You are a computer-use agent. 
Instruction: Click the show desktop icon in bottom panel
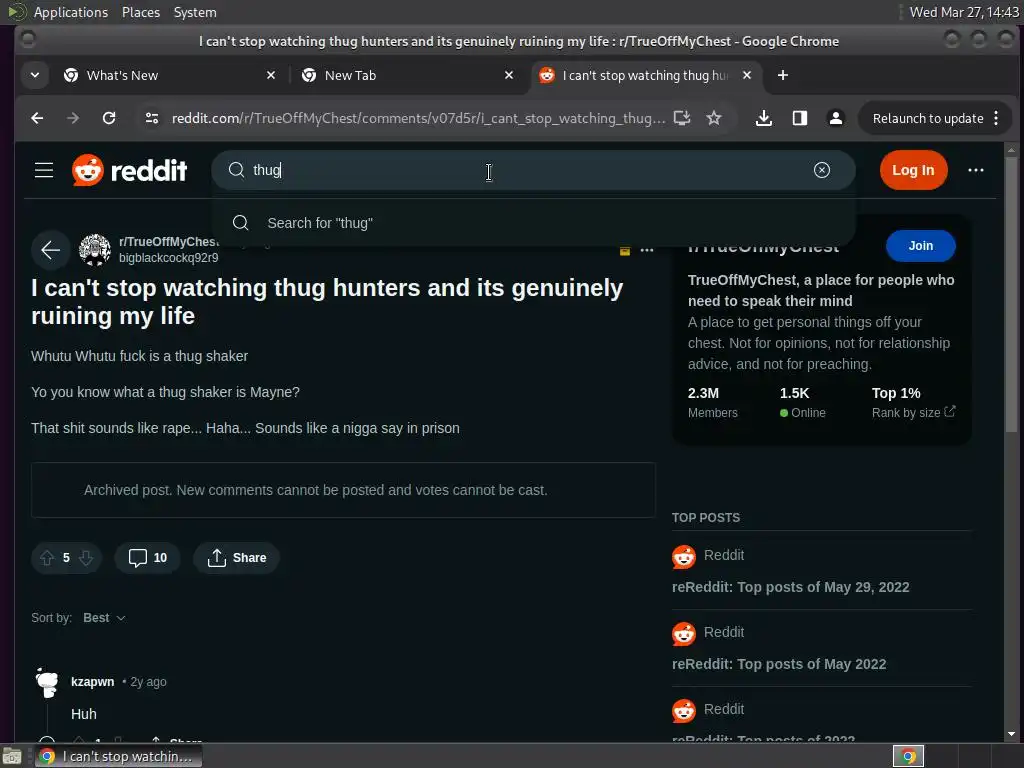click(x=12, y=756)
